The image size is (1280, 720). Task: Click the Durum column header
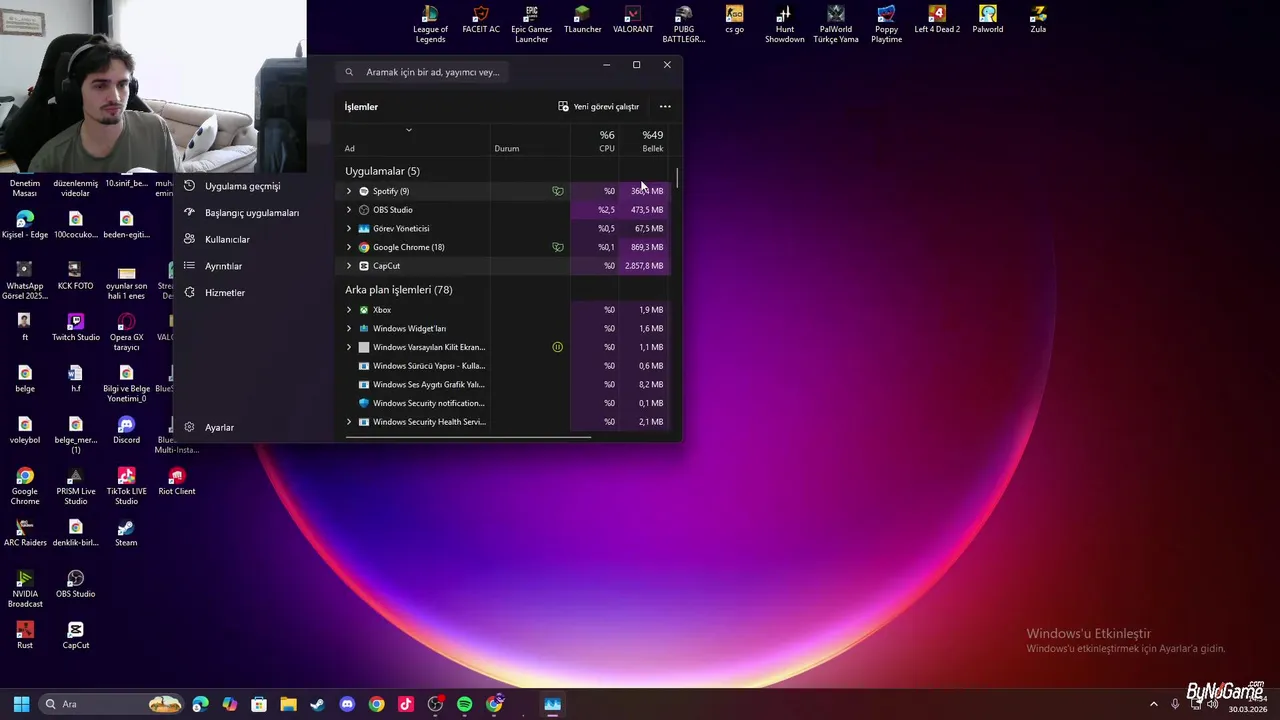(530, 141)
